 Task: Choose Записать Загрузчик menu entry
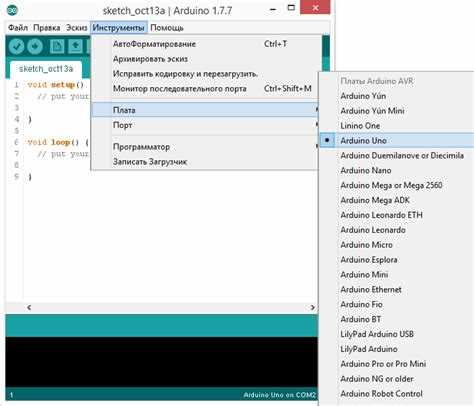[205, 162]
